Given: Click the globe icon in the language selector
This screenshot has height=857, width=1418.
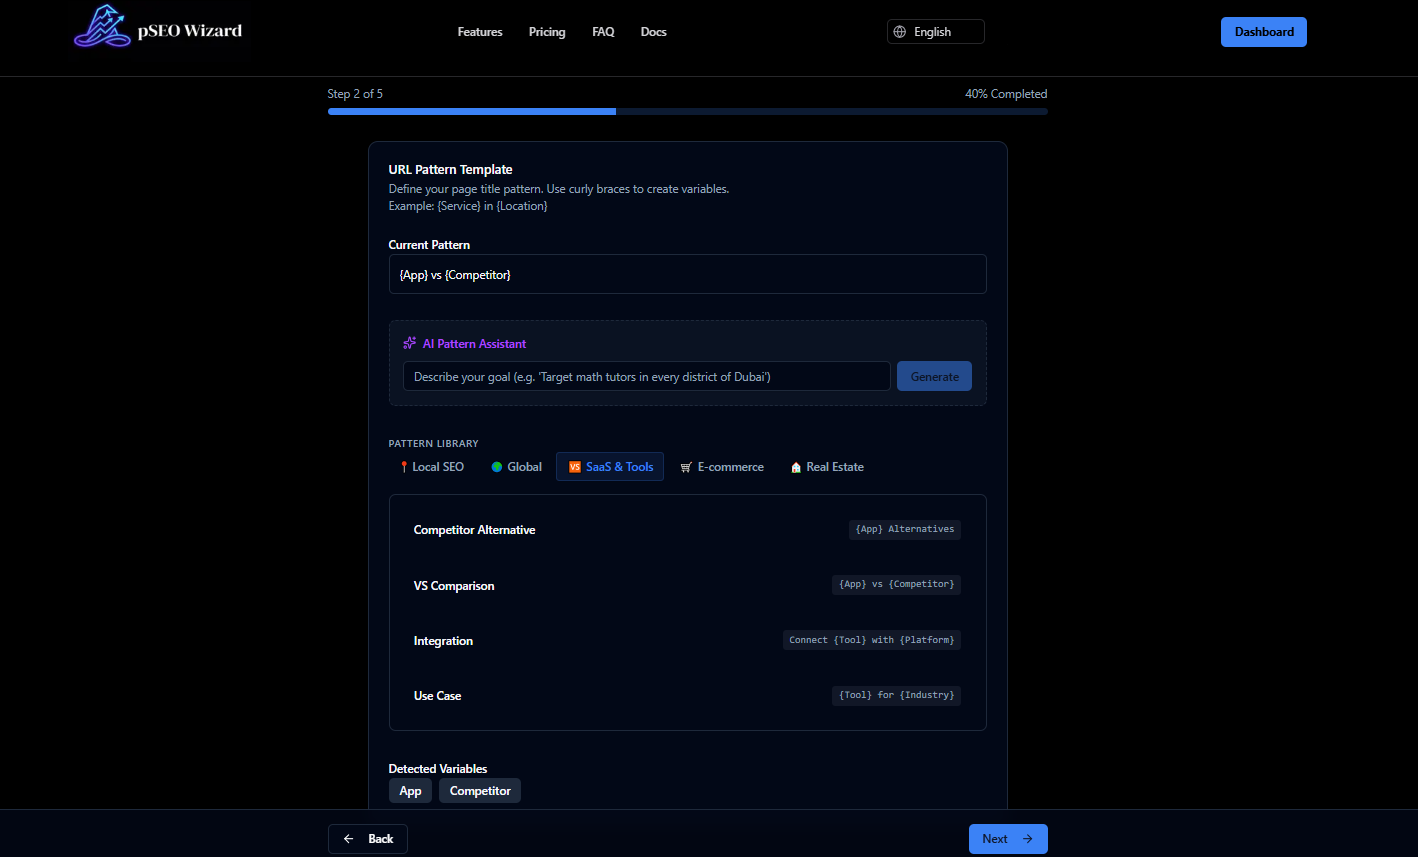Looking at the screenshot, I should coord(898,31).
